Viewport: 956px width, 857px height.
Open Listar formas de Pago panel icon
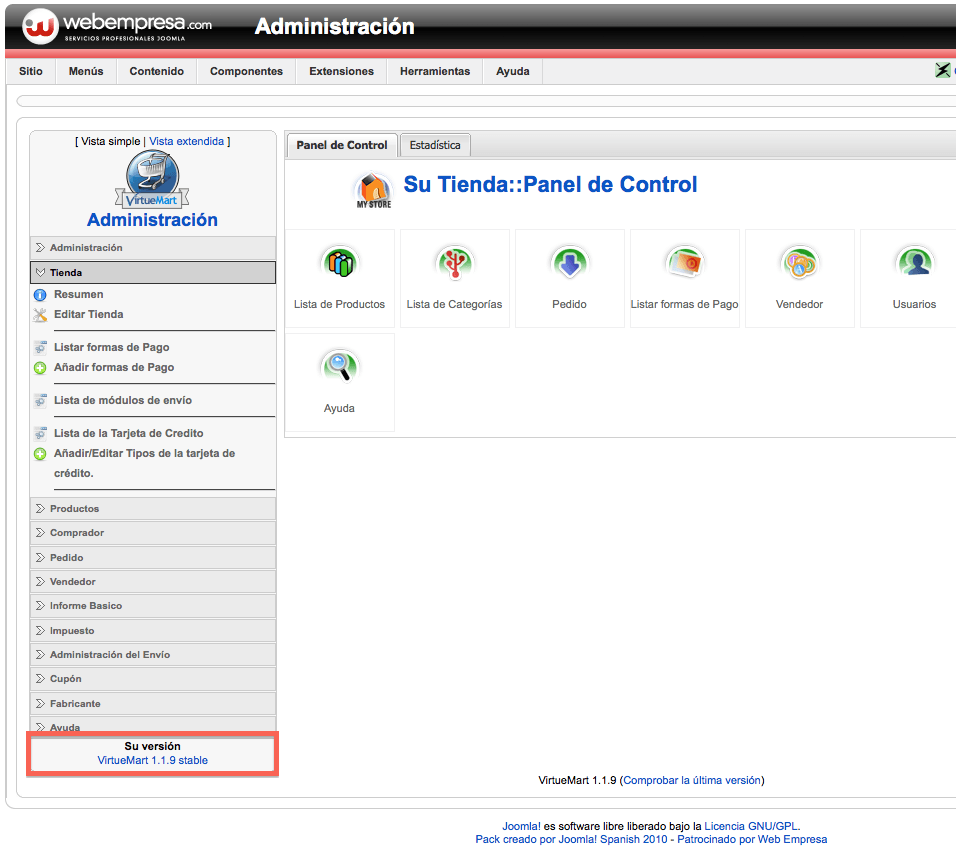(685, 263)
